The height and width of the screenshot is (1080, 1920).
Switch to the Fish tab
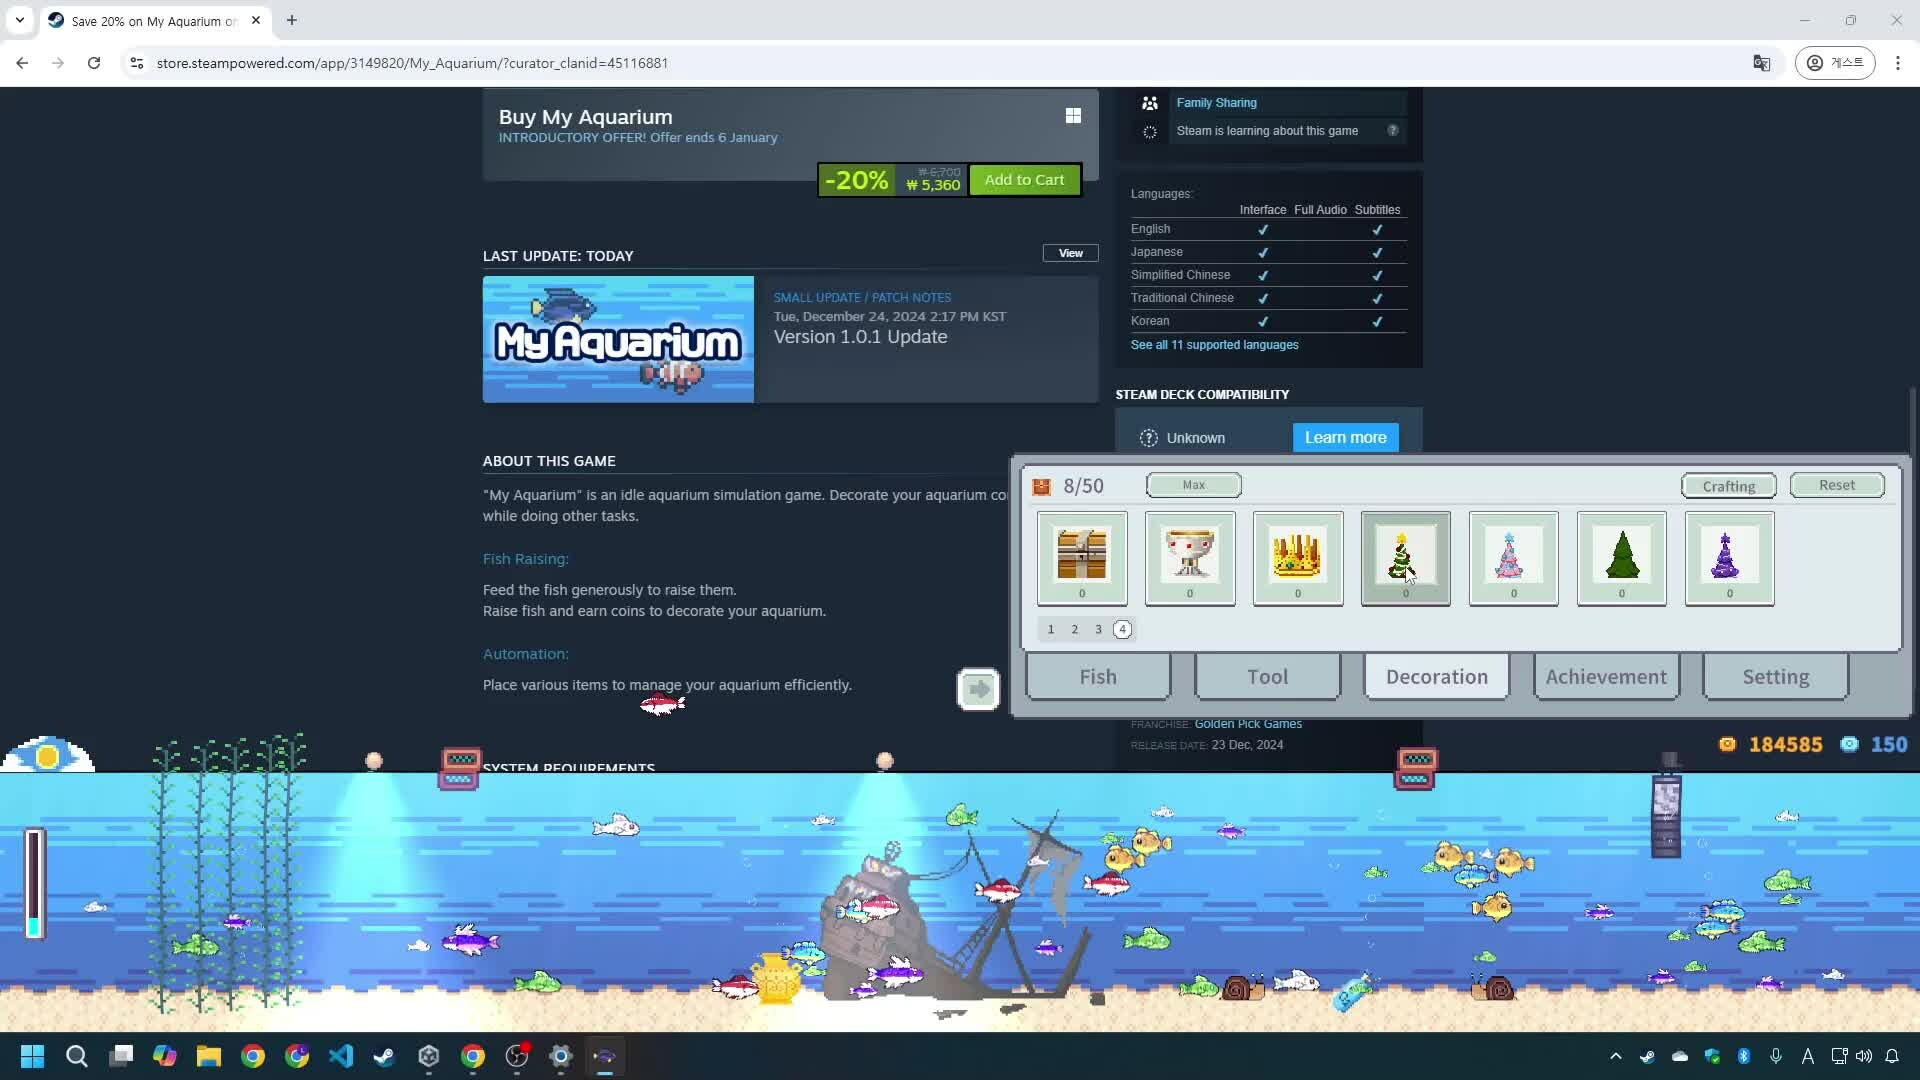pyautogui.click(x=1097, y=677)
